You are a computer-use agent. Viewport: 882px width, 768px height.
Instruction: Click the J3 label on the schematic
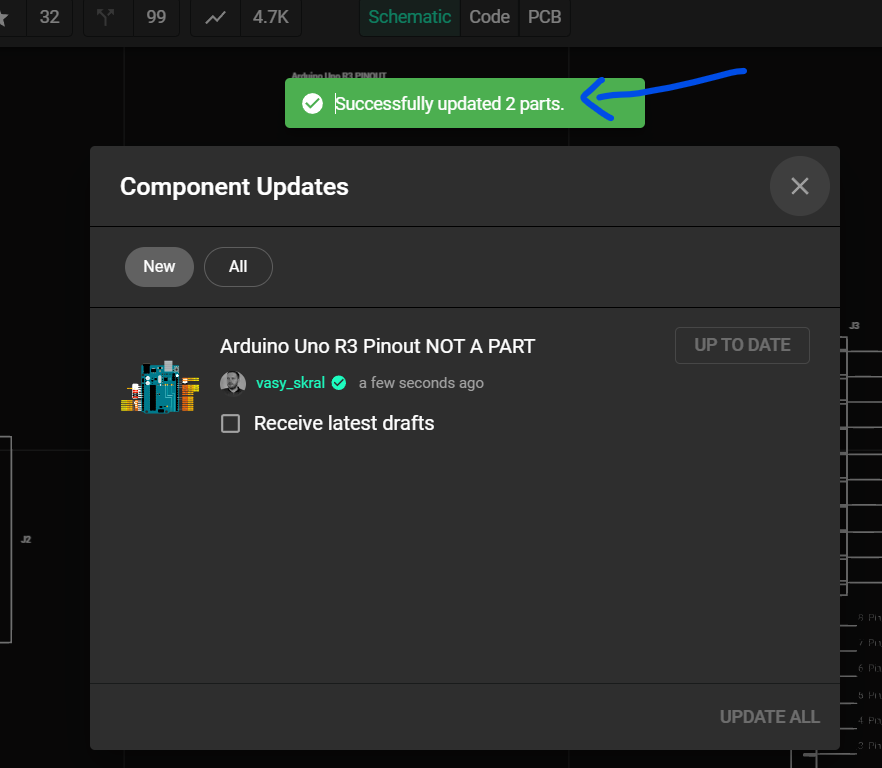click(x=854, y=325)
